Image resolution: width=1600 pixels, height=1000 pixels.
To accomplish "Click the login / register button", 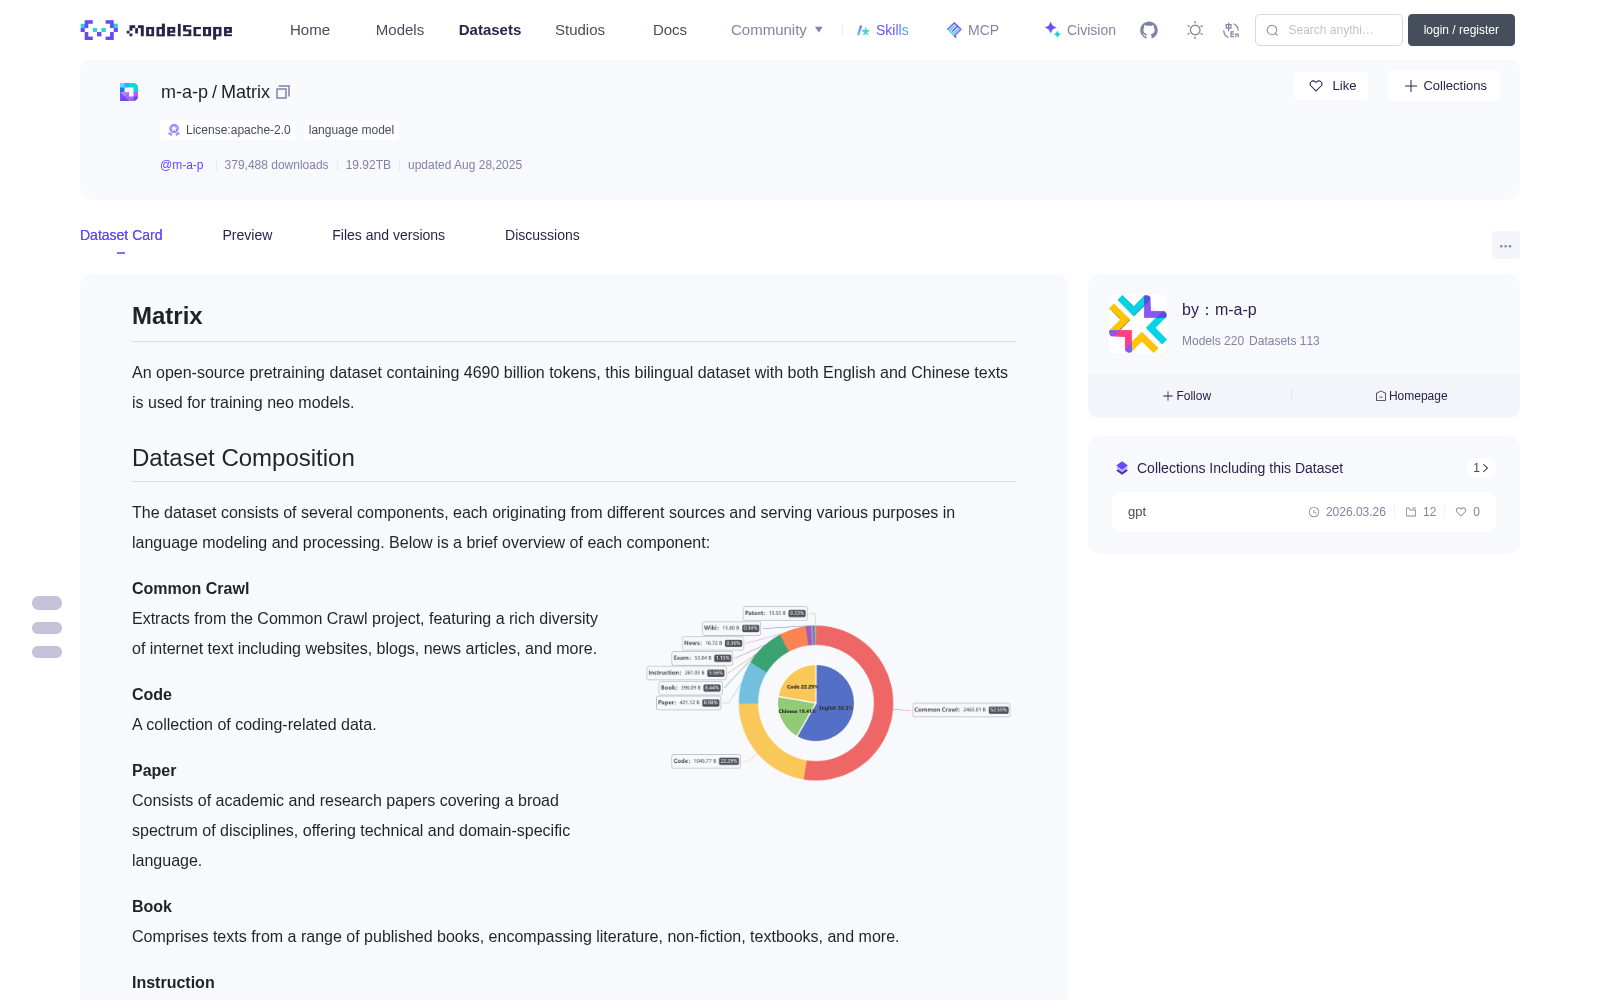I will 1461,30.
